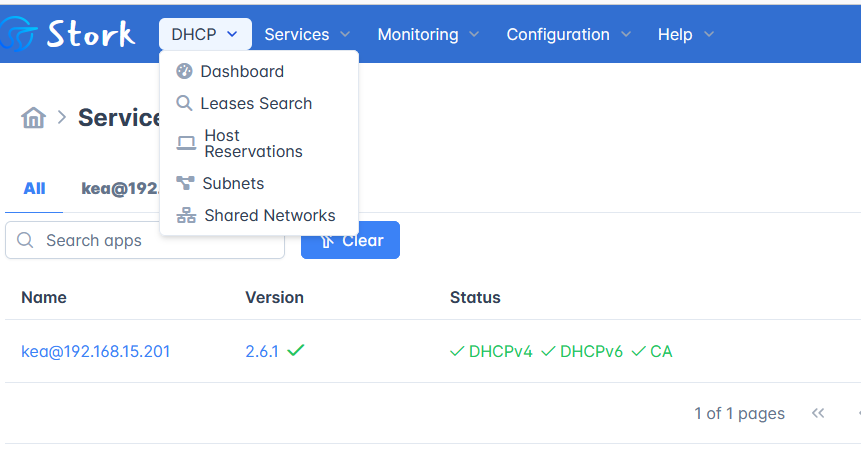Collapse the DHCP menu chevron

pos(232,34)
